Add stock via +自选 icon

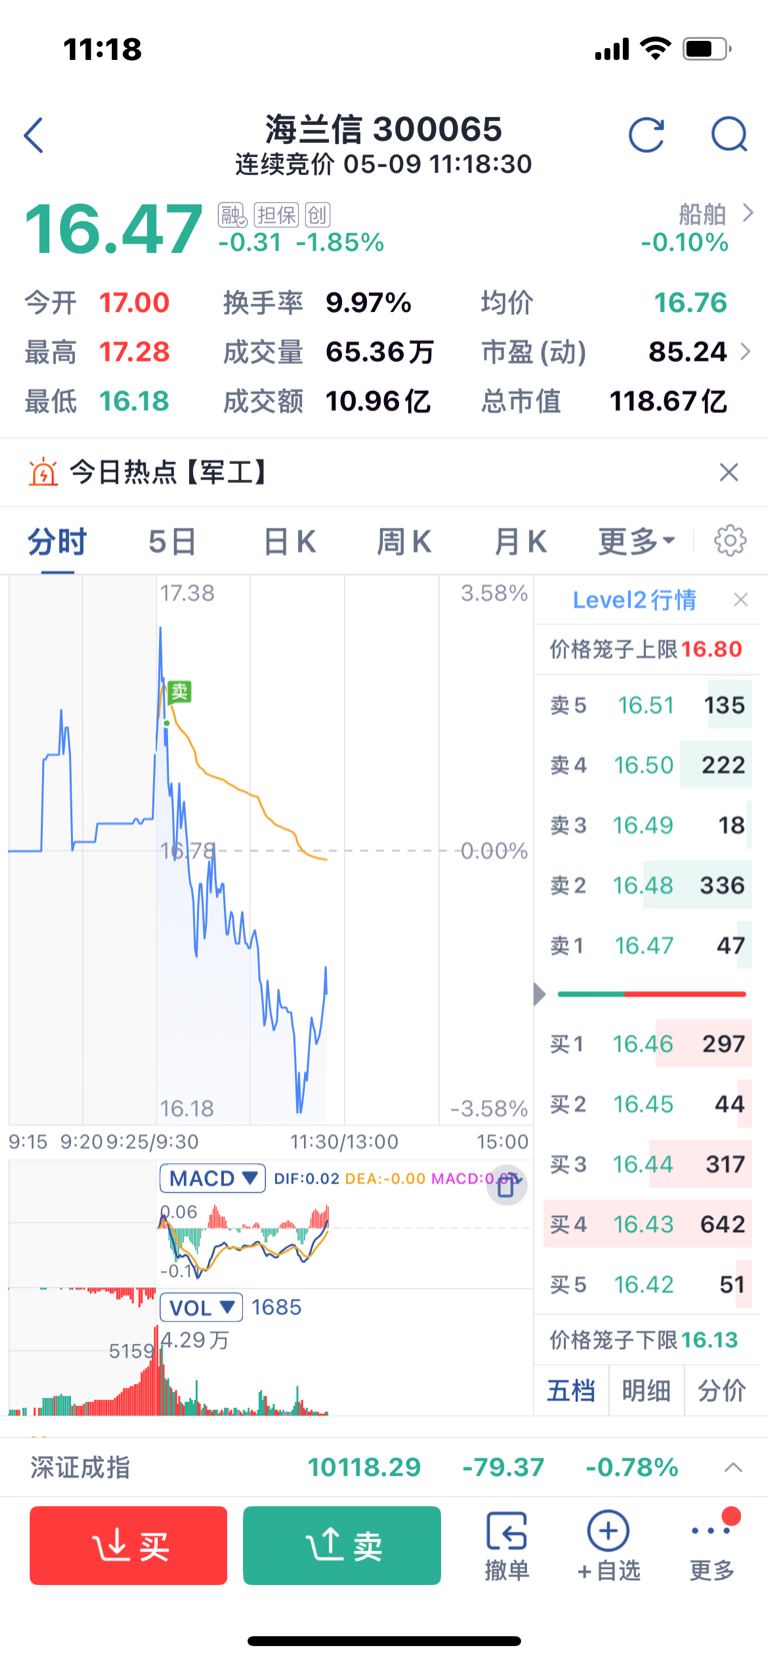(x=608, y=1546)
